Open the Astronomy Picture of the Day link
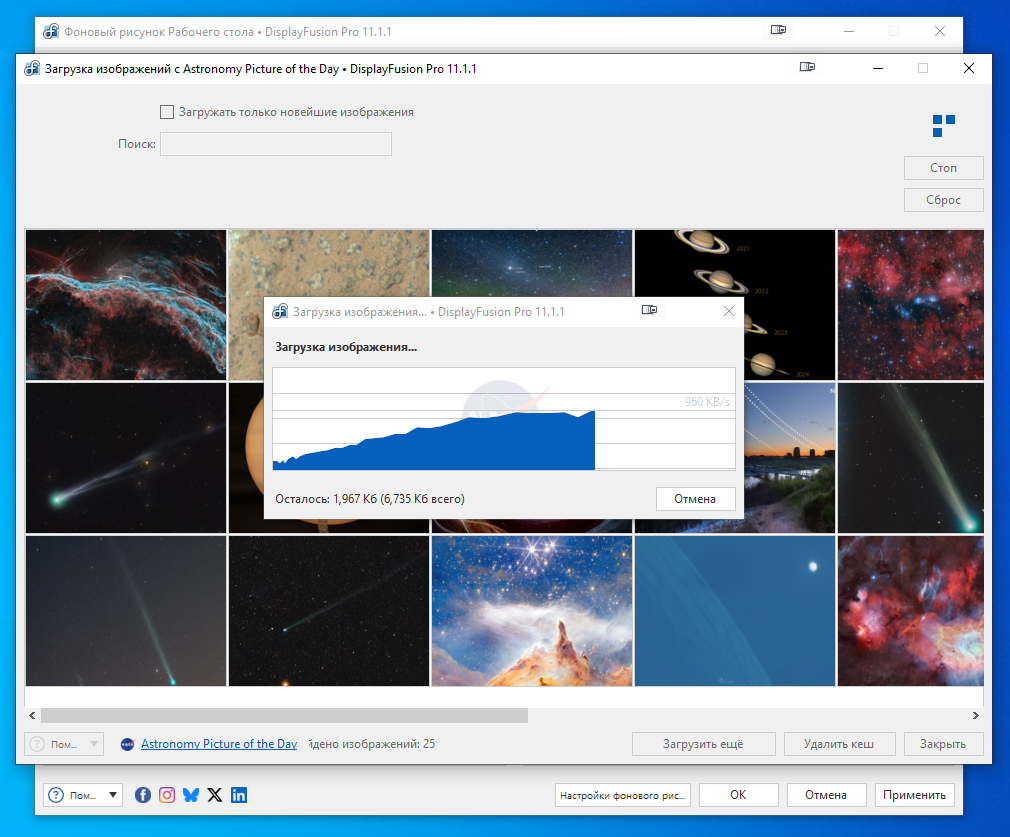1010x837 pixels. pyautogui.click(x=219, y=744)
